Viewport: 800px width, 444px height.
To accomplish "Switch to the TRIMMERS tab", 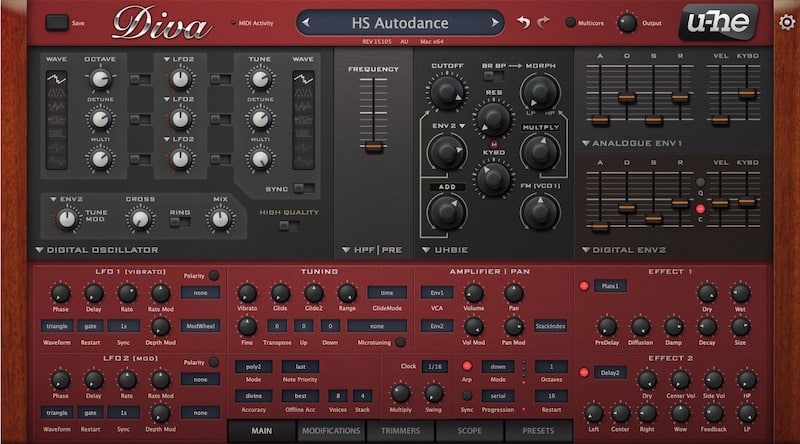I will coord(401,431).
